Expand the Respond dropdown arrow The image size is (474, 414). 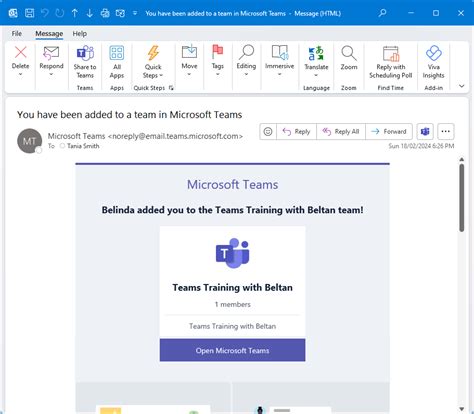click(x=51, y=74)
